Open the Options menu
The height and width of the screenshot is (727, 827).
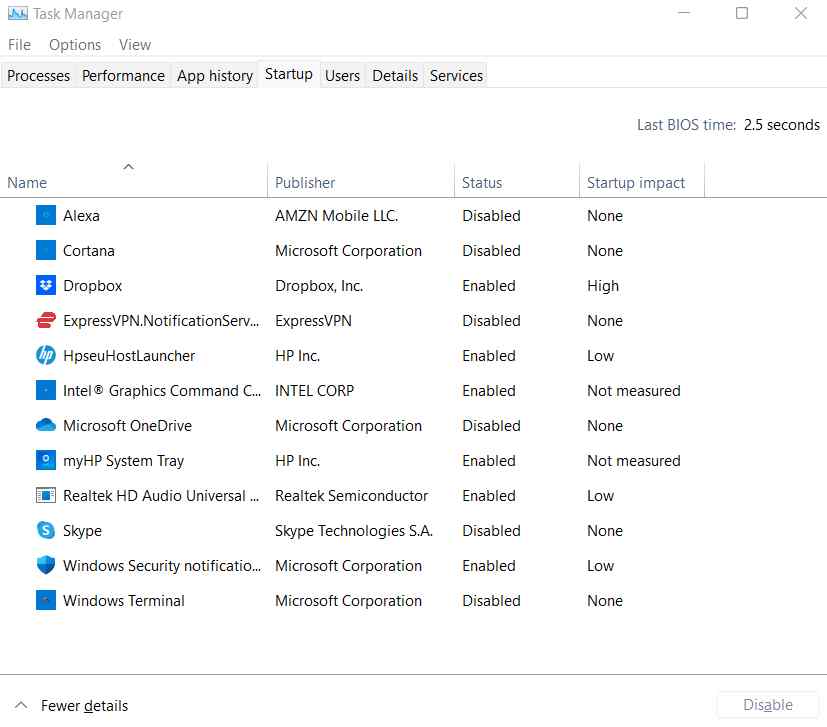coord(75,45)
